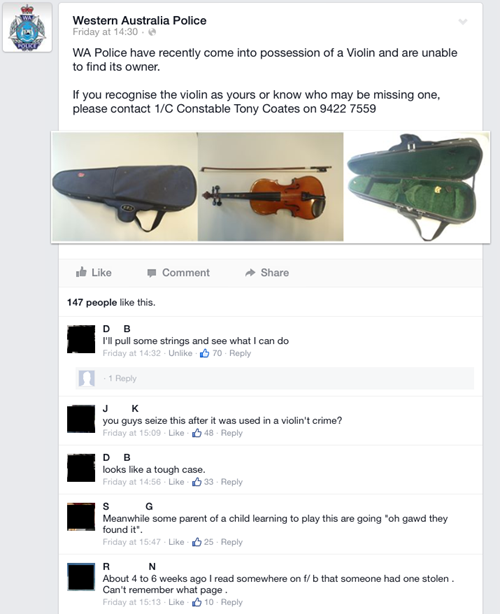
Task: Click thumbs-up count 70 on first comment
Action: [211, 353]
